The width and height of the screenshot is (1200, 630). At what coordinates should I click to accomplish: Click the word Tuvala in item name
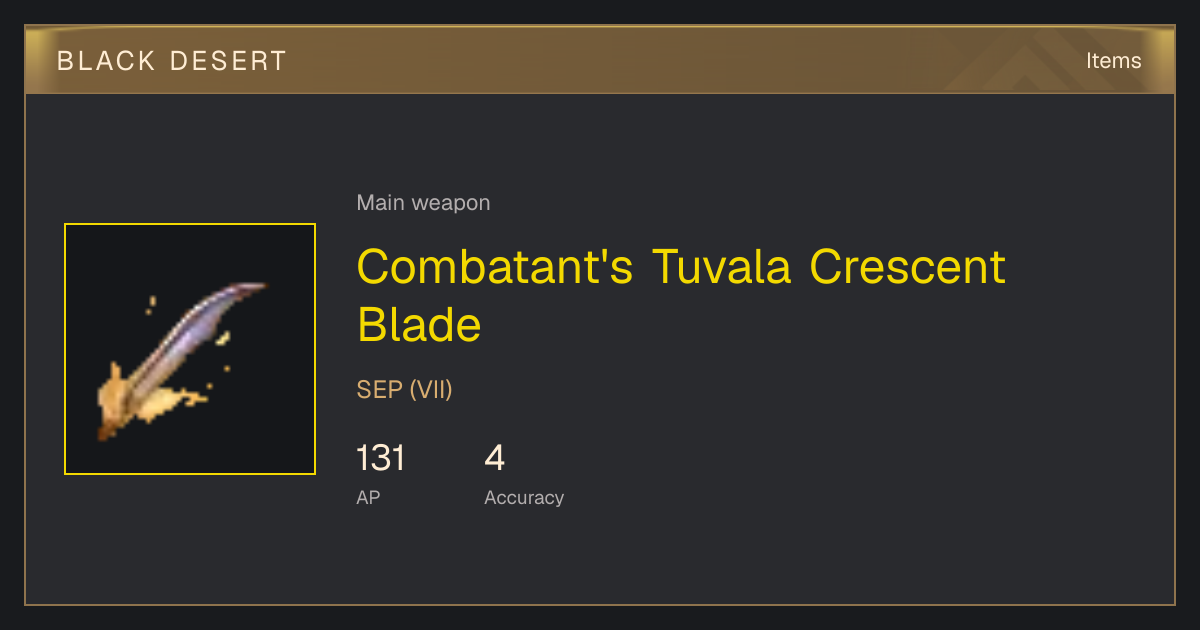(722, 266)
